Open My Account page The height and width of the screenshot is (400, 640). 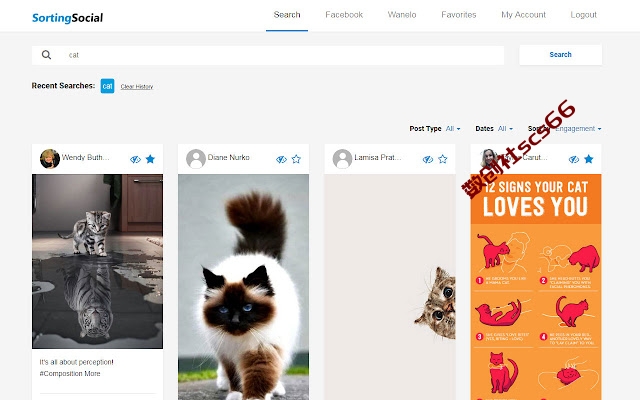tap(523, 15)
